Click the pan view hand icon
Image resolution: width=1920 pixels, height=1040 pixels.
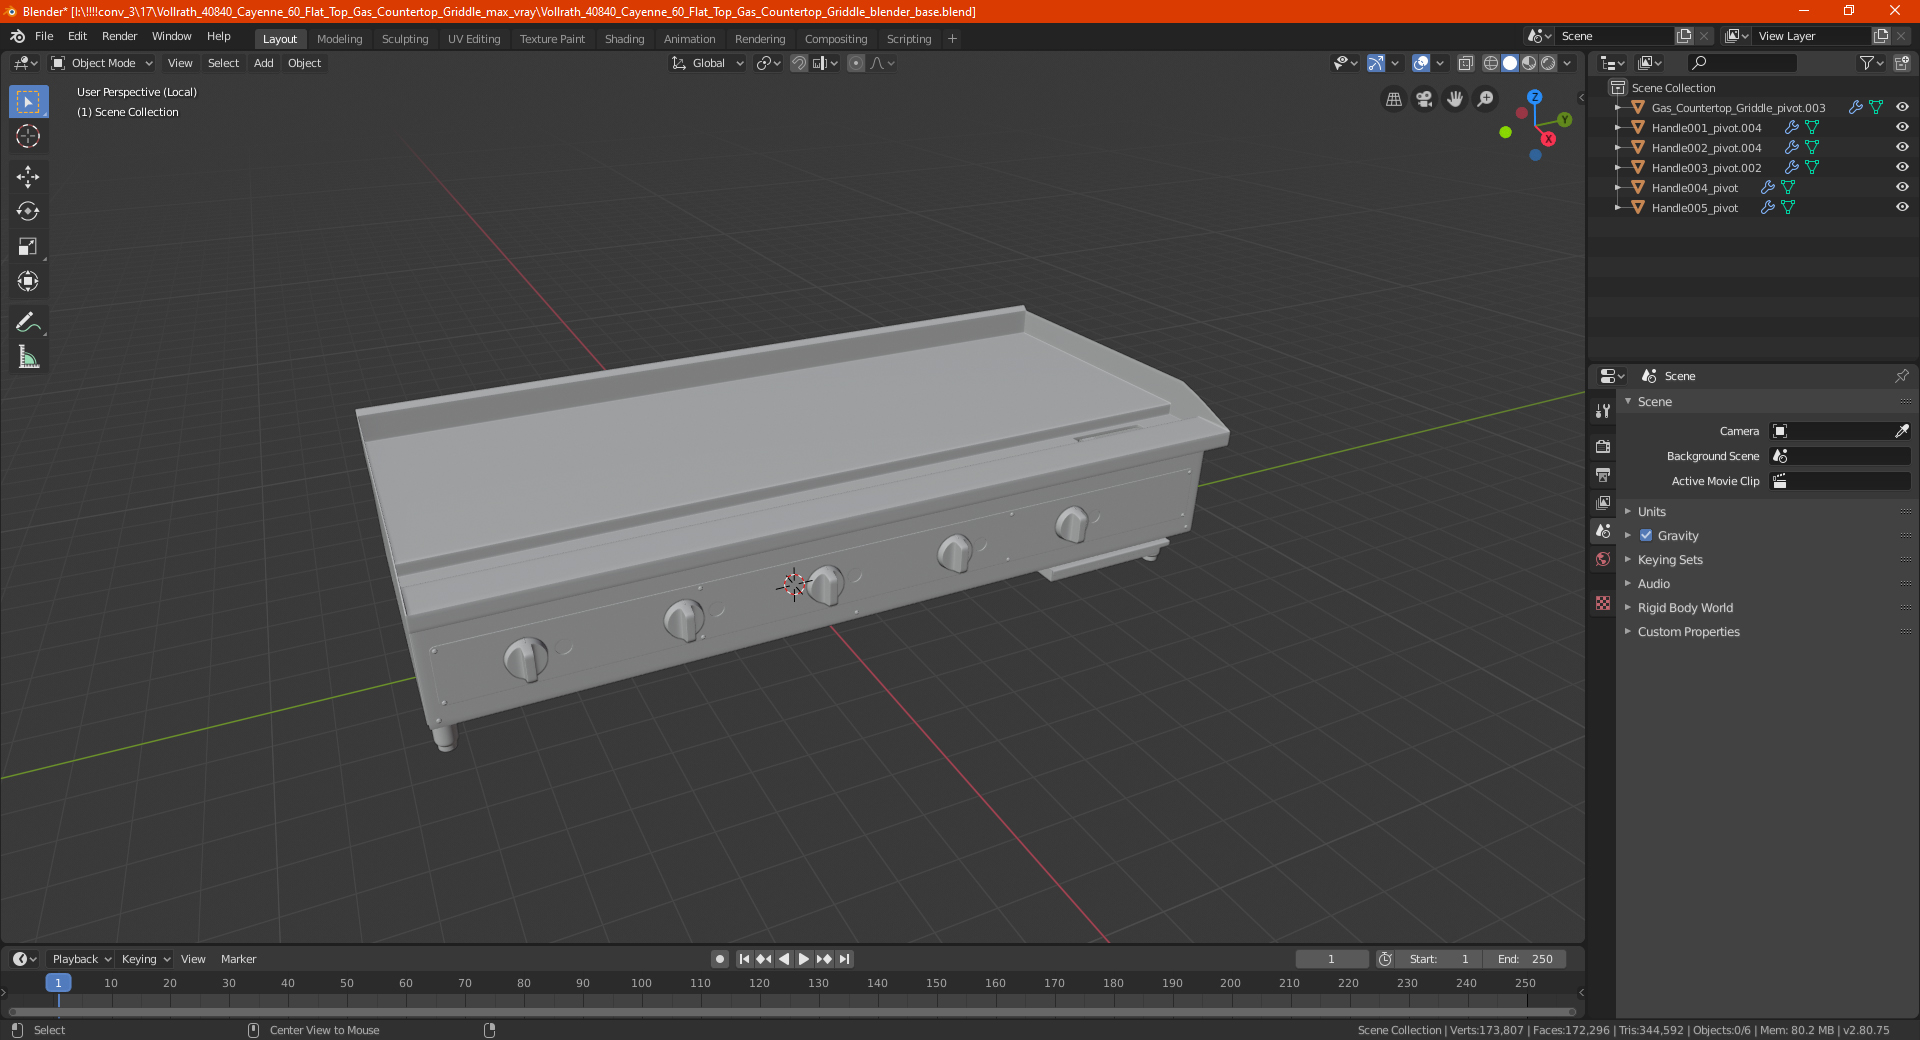tap(1455, 99)
